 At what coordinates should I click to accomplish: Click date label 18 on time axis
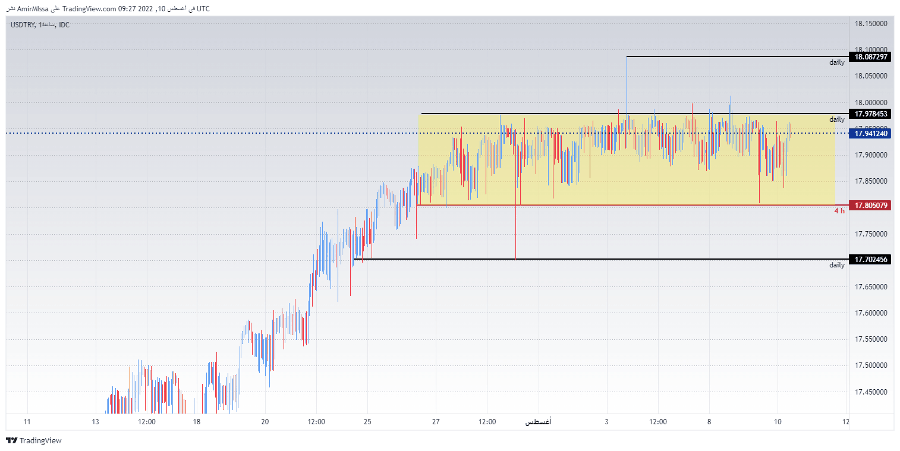coord(196,422)
